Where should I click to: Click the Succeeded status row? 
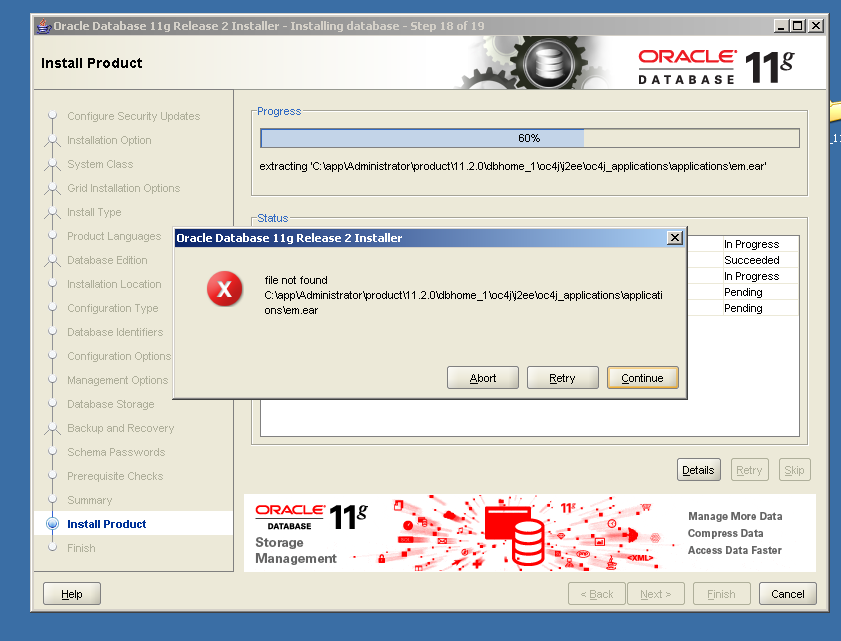pos(751,260)
